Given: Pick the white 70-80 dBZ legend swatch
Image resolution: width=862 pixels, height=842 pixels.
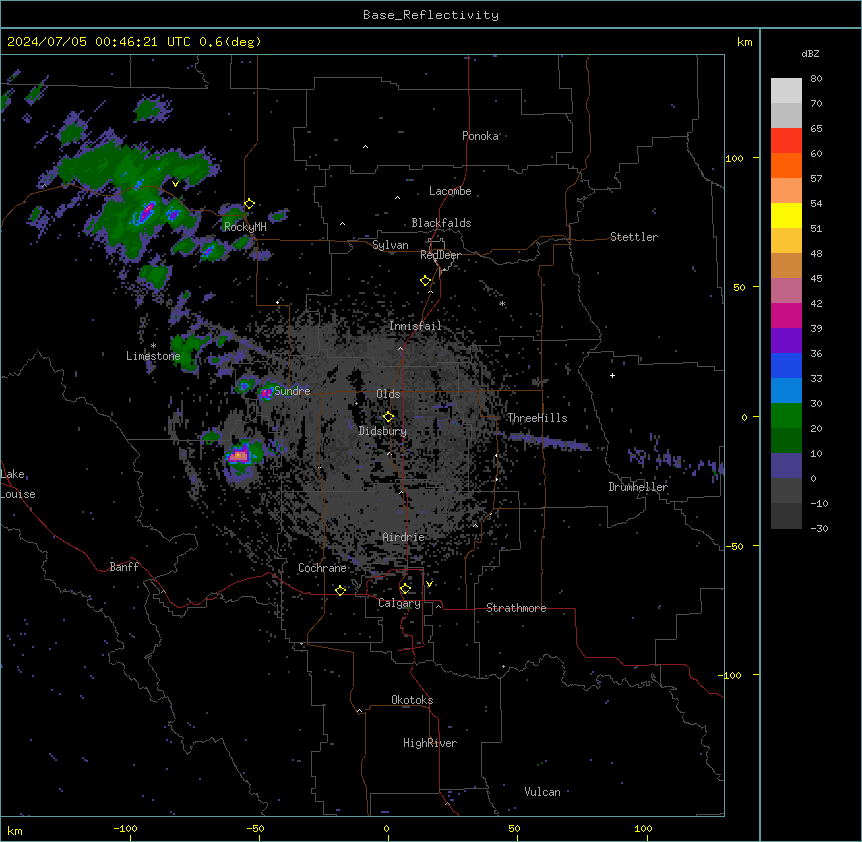Looking at the screenshot, I should 786,91.
